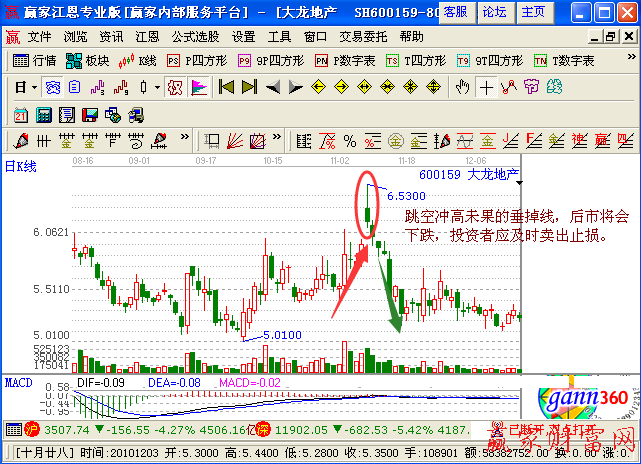This screenshot has height=464, width=641.
Task: Open the 交易委托 menu
Action: click(x=363, y=37)
